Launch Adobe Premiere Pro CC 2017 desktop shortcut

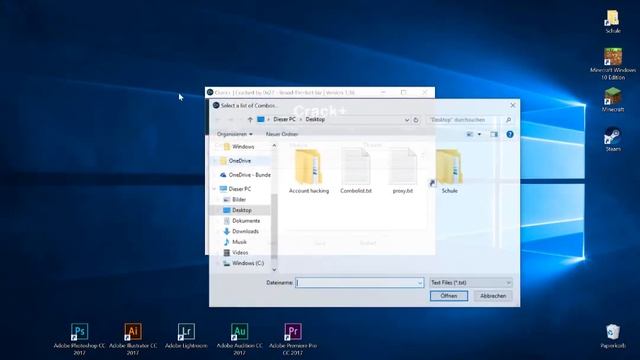coord(293,338)
